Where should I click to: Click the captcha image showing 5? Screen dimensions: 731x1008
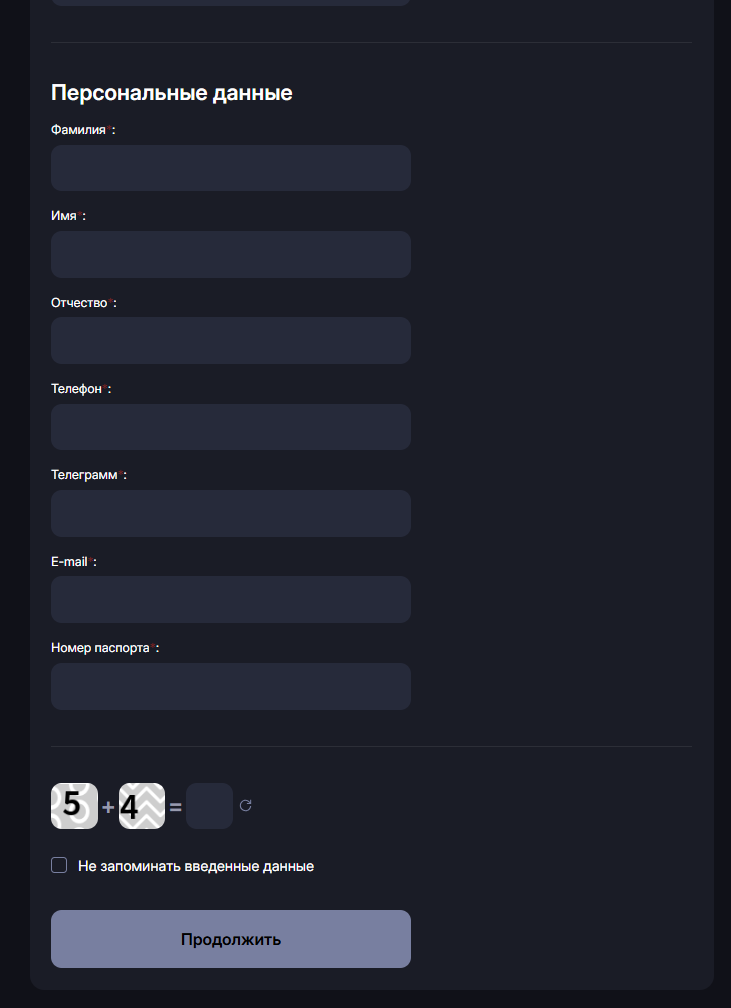point(74,806)
